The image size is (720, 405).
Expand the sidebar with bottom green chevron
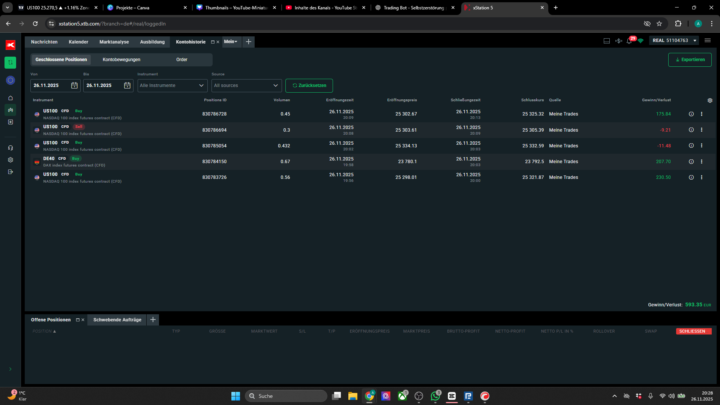pos(10,369)
